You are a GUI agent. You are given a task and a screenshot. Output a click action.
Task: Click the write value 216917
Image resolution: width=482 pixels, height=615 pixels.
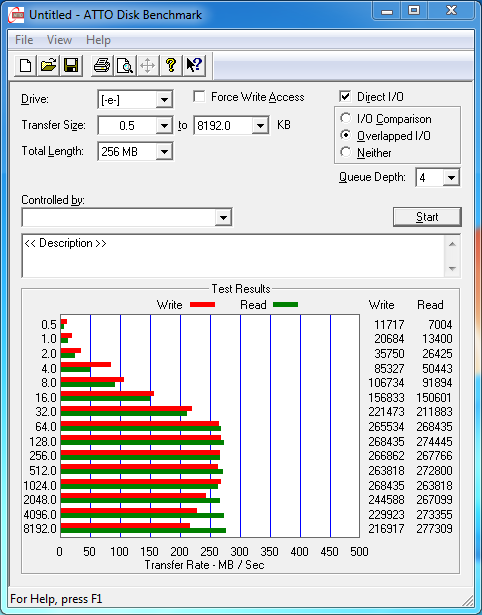[386, 529]
